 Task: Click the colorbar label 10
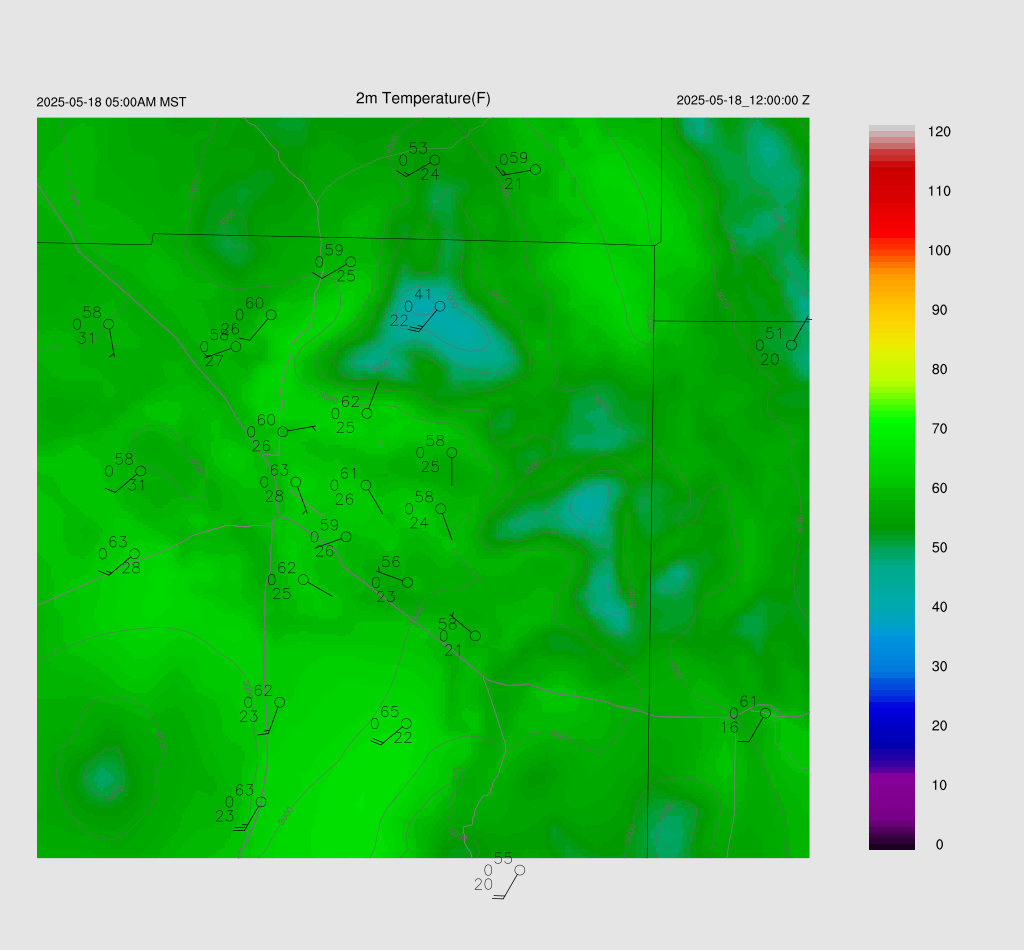click(x=939, y=785)
